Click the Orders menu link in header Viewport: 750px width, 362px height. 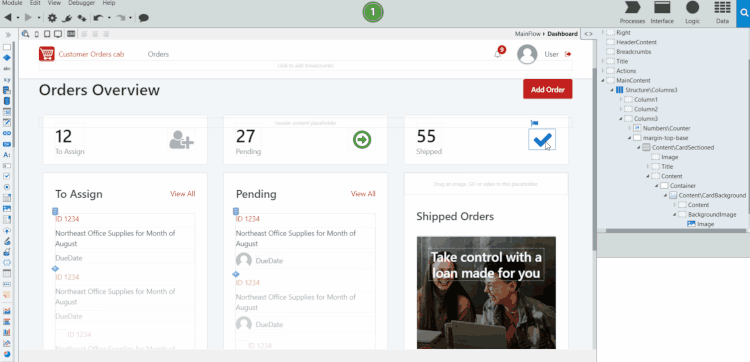click(x=158, y=54)
